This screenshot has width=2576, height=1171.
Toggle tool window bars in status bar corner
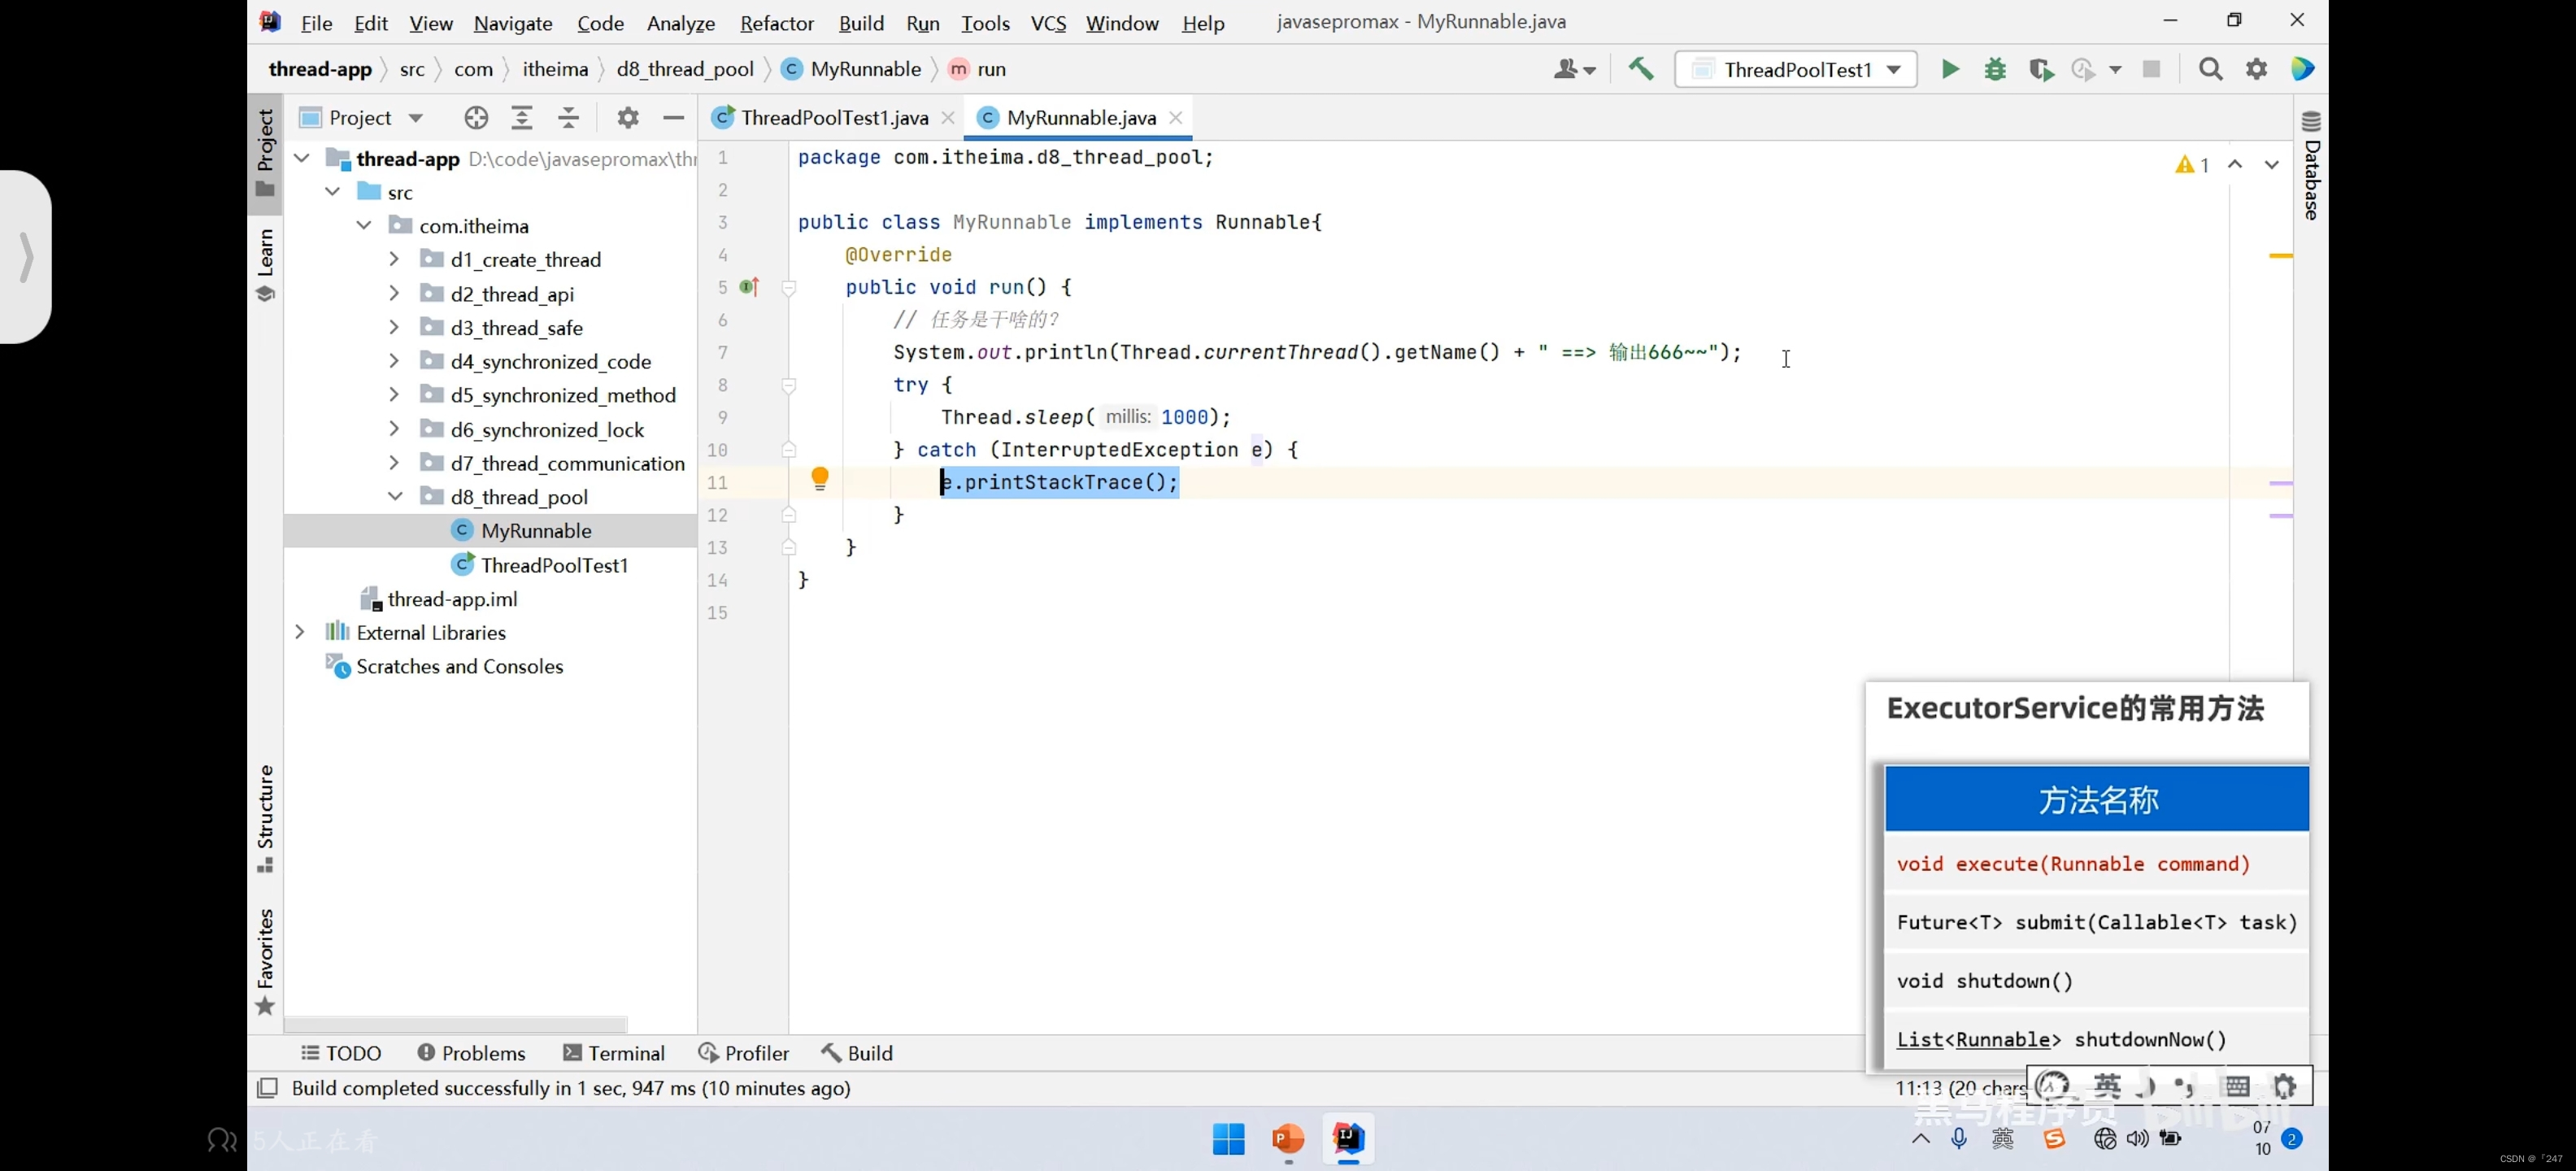tap(267, 1088)
